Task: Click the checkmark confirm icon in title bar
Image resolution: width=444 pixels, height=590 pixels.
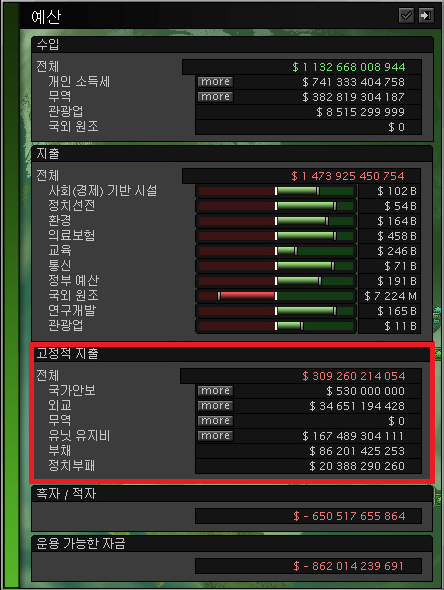Action: (406, 15)
